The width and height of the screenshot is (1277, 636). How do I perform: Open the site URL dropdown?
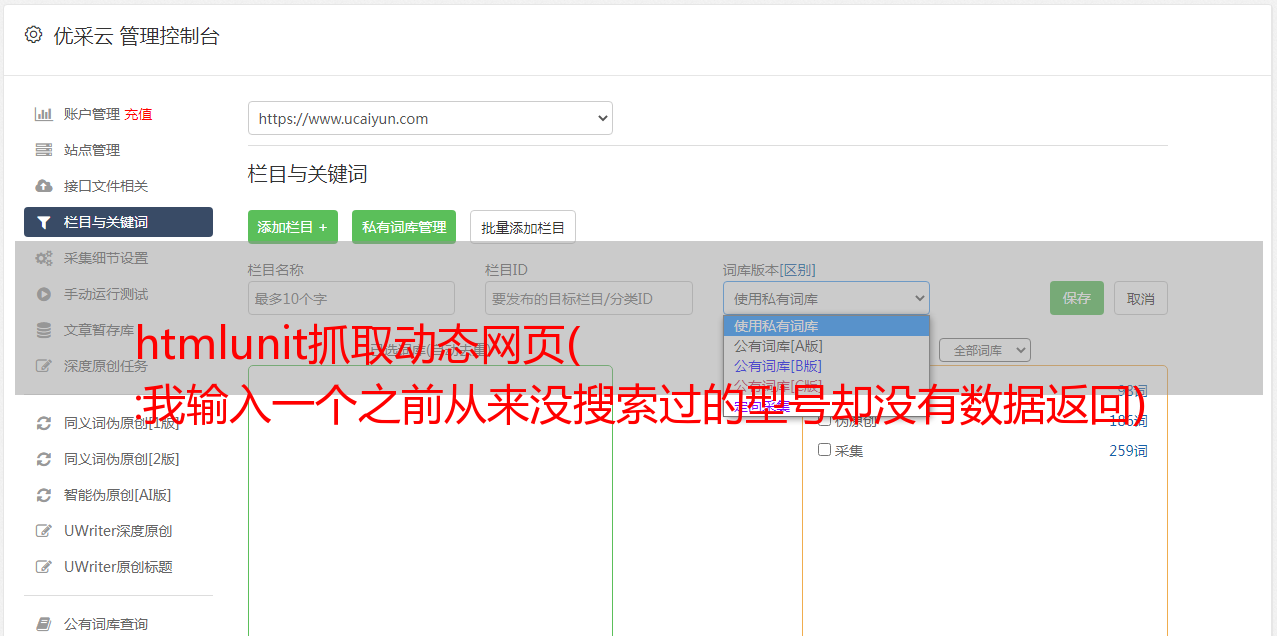click(x=430, y=118)
